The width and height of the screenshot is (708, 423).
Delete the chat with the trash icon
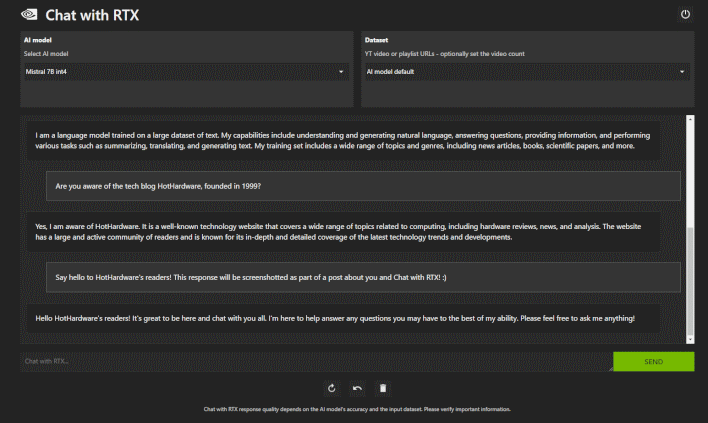point(383,388)
